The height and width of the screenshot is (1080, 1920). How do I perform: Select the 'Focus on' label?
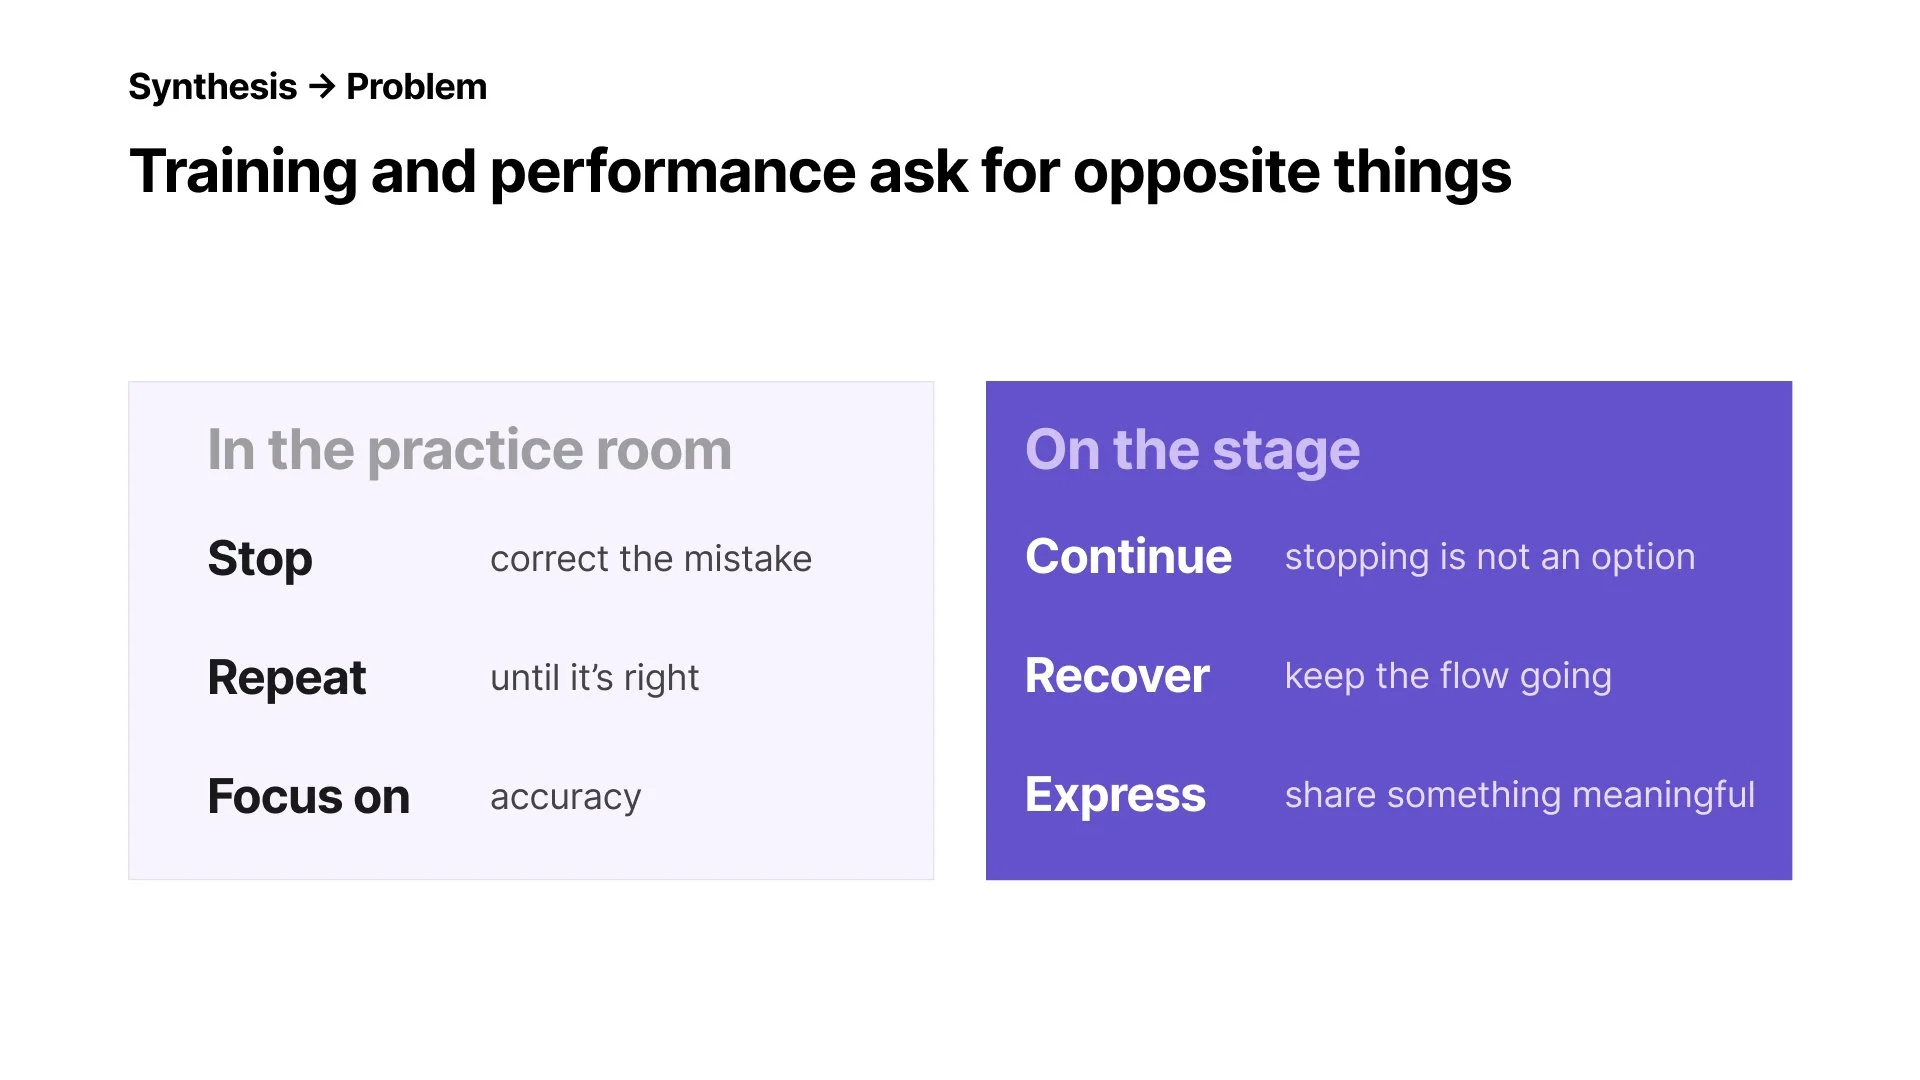[x=309, y=797]
